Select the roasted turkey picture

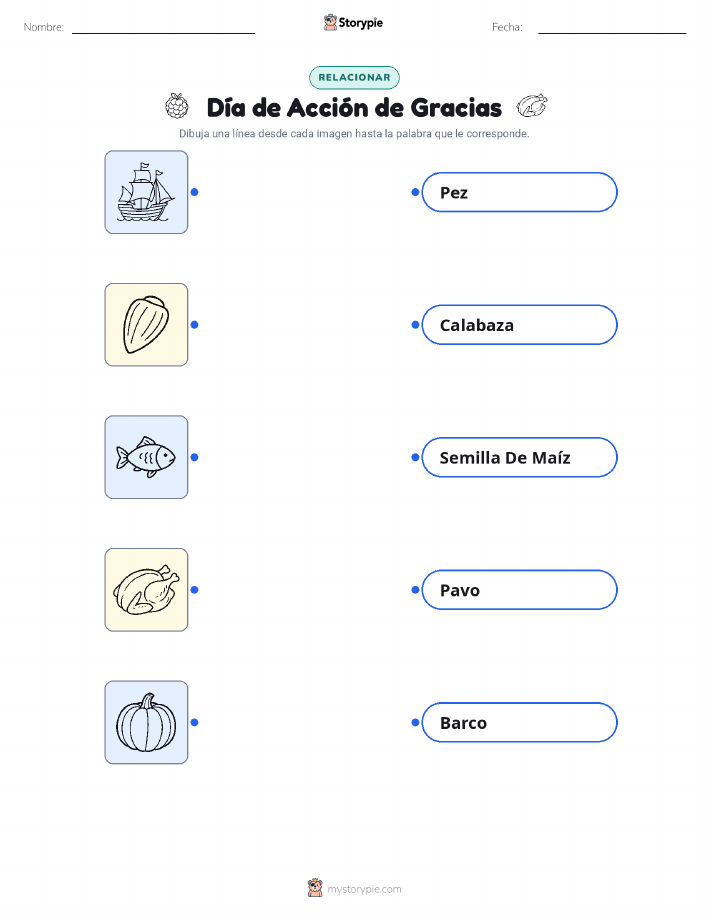(146, 590)
